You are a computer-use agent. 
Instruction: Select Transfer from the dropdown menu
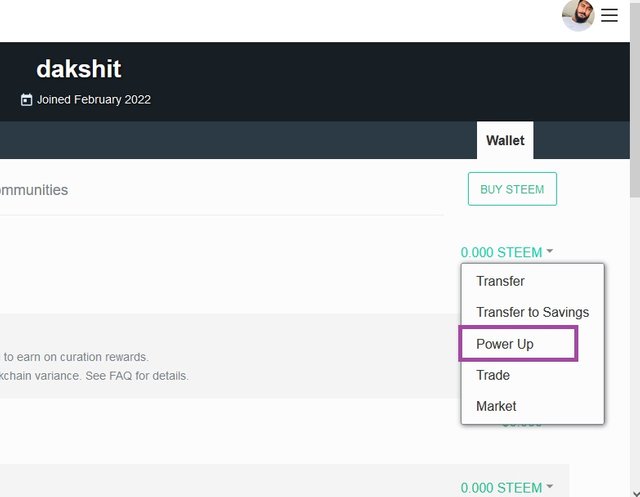(x=500, y=281)
